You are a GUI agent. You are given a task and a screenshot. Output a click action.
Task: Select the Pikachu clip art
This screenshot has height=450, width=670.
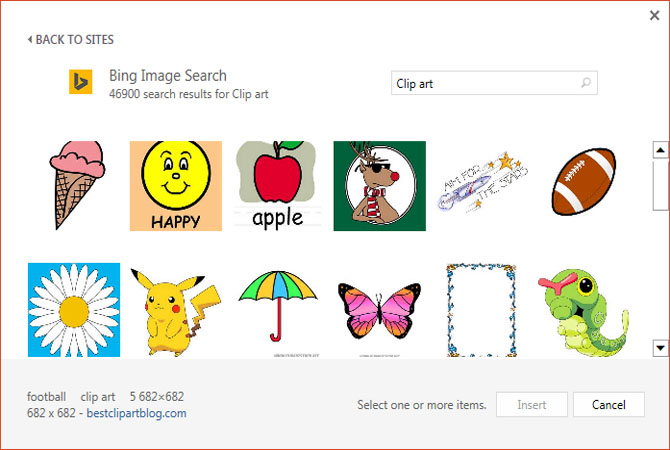(176, 312)
